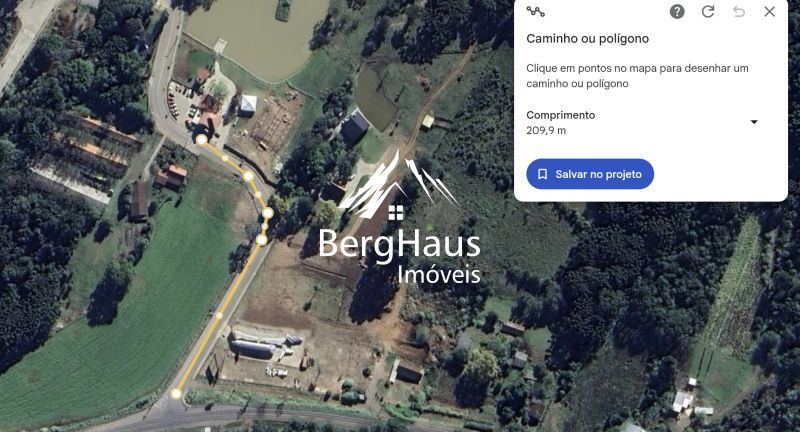The height and width of the screenshot is (432, 800).
Task: Select the path's end point at the road junction
Action: pos(176,393)
